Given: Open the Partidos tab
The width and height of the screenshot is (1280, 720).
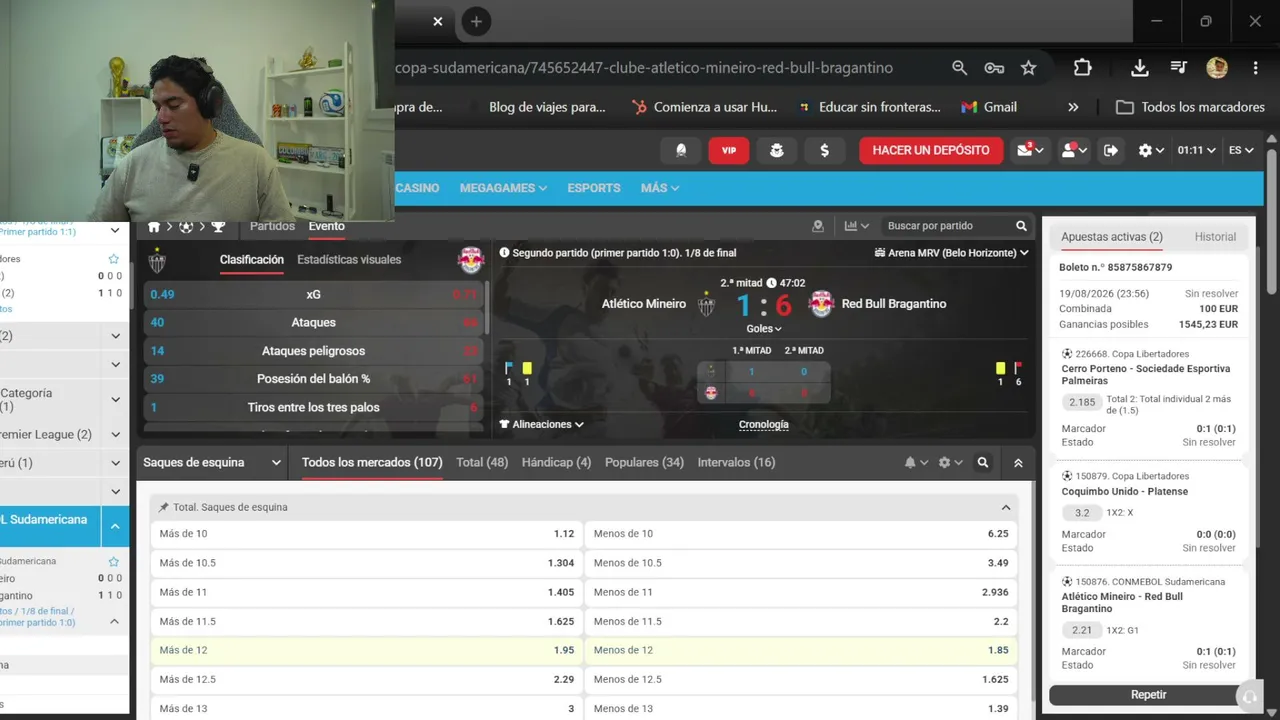Looking at the screenshot, I should coord(272,226).
